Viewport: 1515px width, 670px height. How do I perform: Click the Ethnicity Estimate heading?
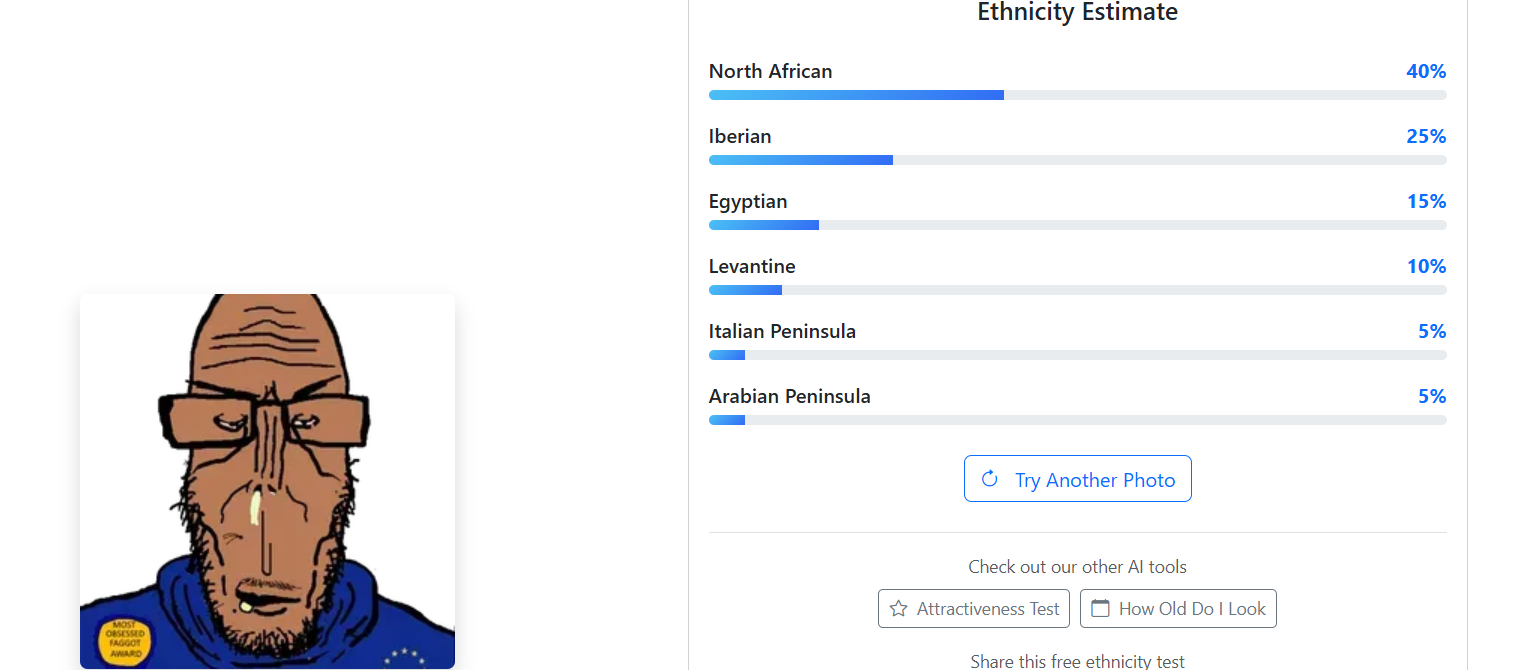(1077, 13)
